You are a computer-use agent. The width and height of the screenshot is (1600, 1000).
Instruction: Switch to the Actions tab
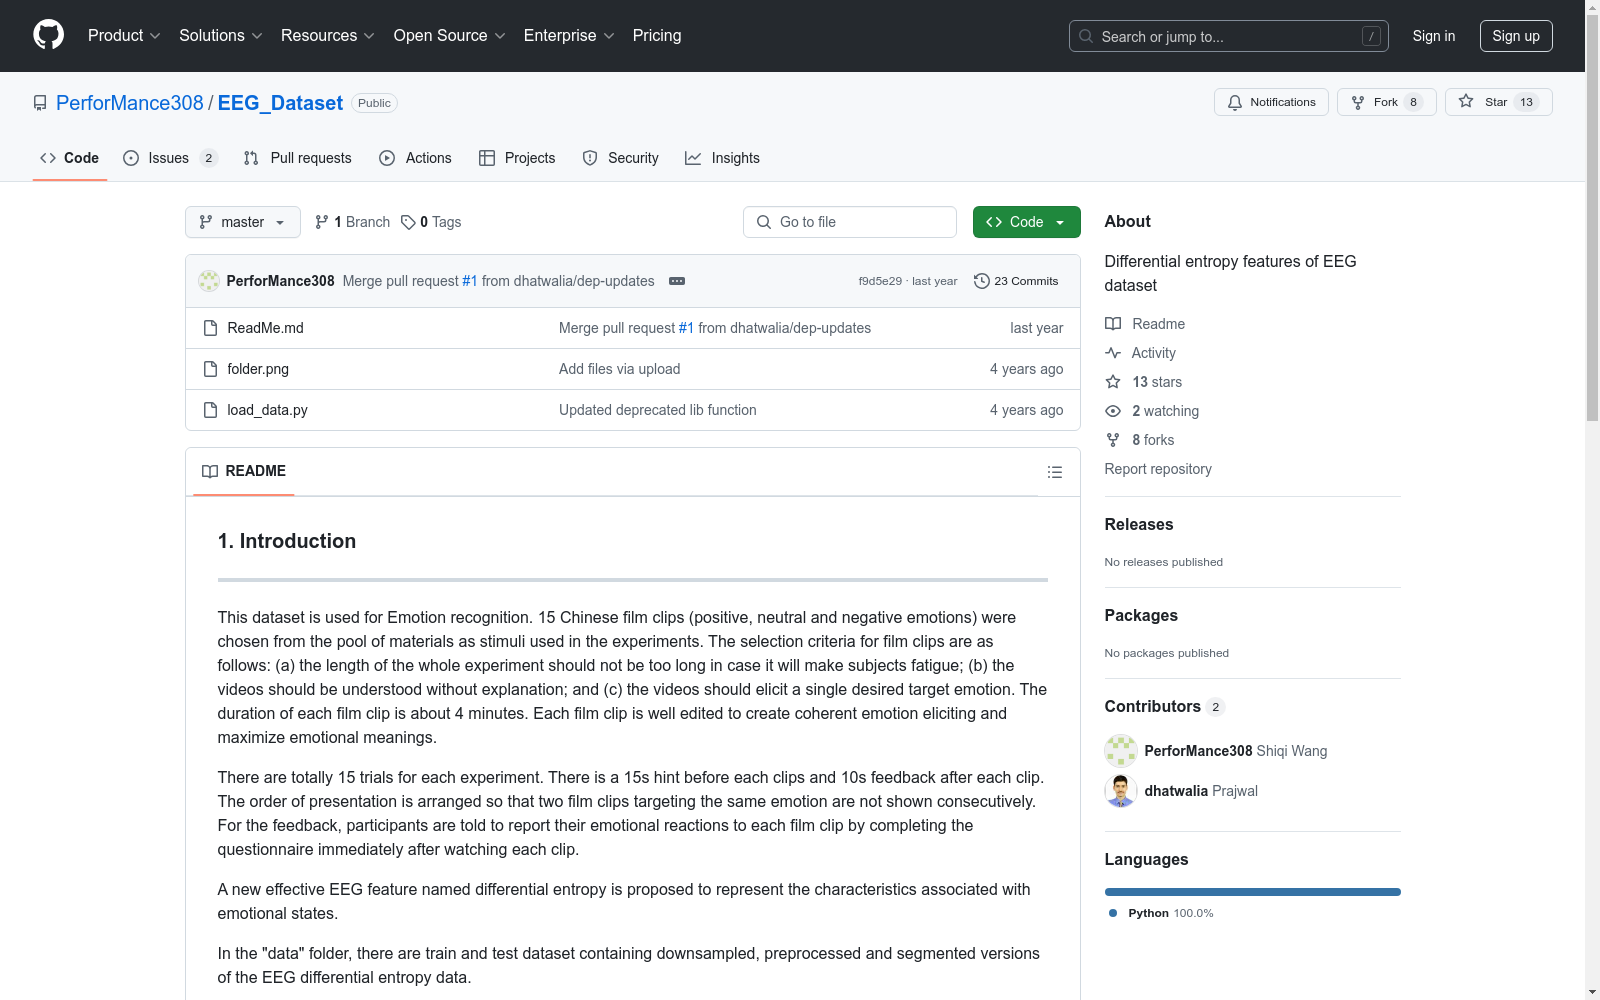click(x=416, y=158)
